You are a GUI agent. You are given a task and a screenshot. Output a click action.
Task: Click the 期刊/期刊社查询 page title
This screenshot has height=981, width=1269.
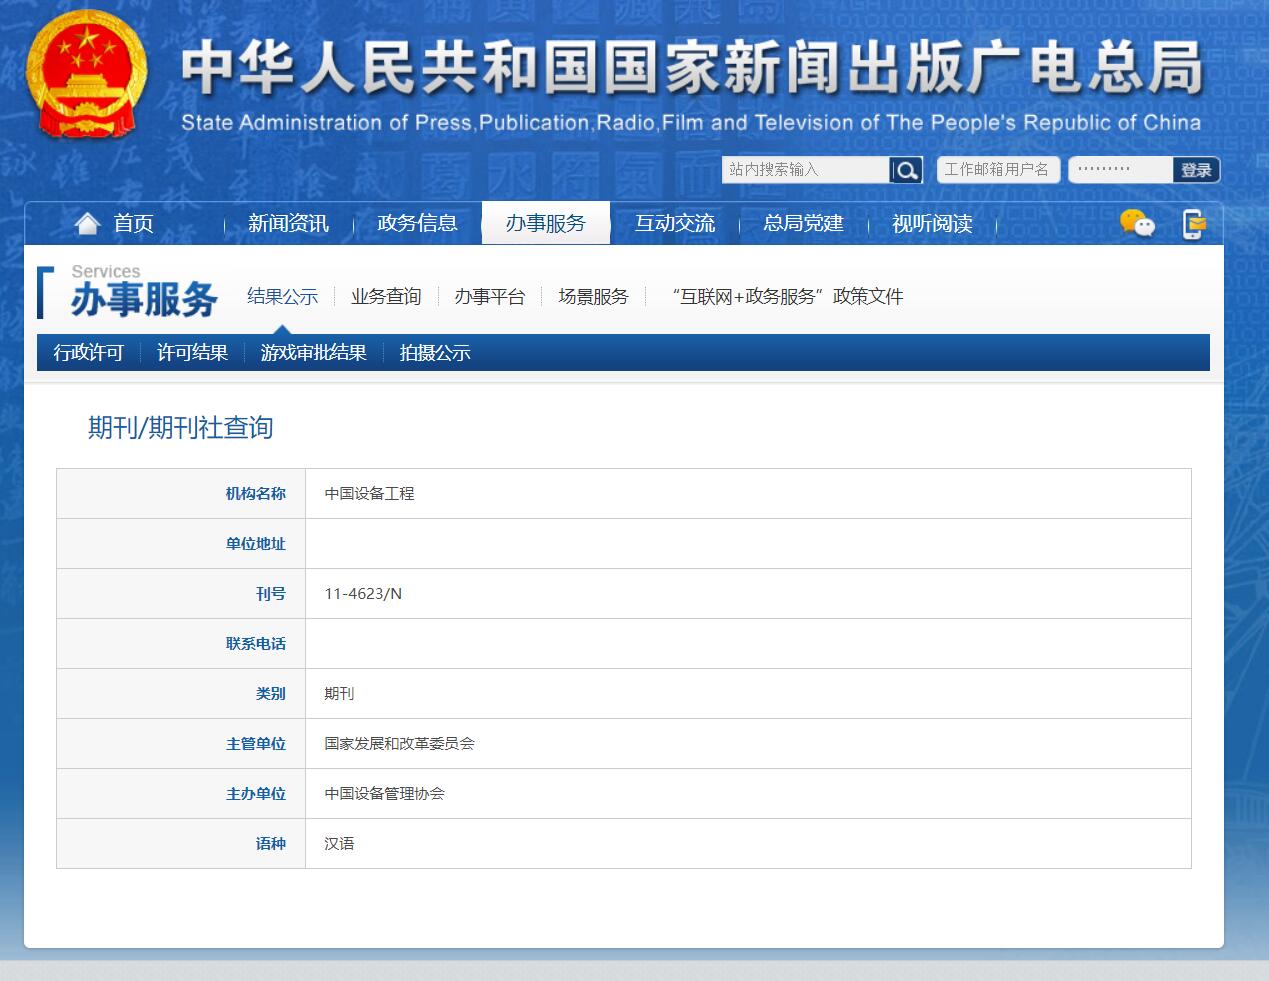pos(181,428)
